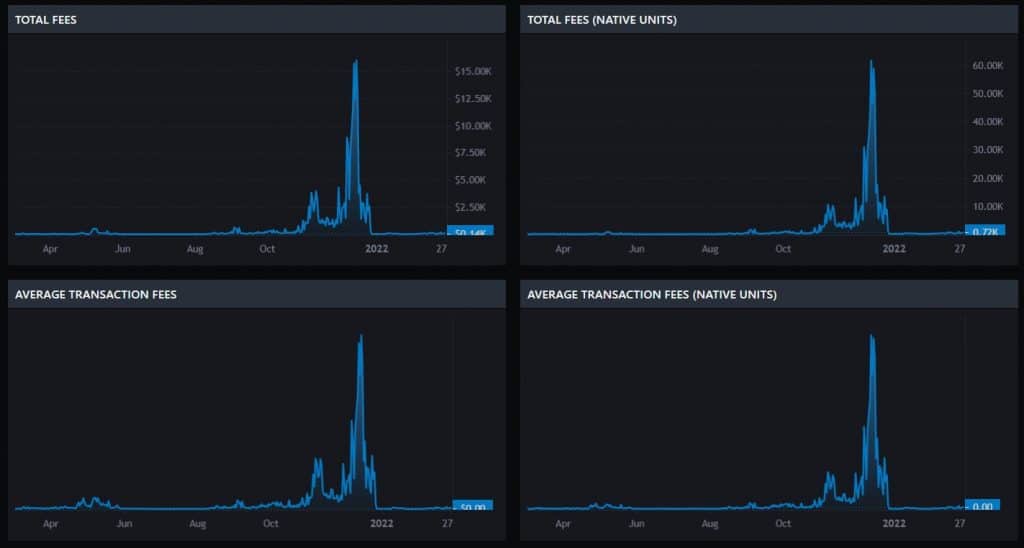Screen dimensions: 1024x548
Task: Click the $7.50K axis label in Total Fees
Action: click(x=471, y=153)
